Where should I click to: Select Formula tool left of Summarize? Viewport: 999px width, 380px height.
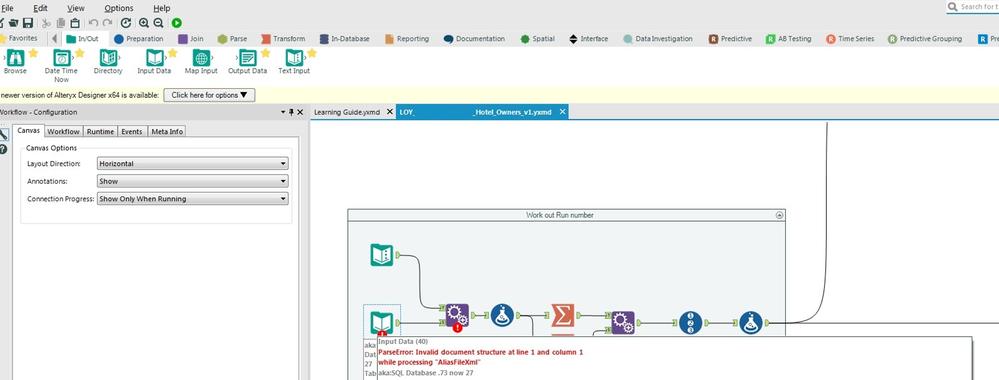click(502, 315)
